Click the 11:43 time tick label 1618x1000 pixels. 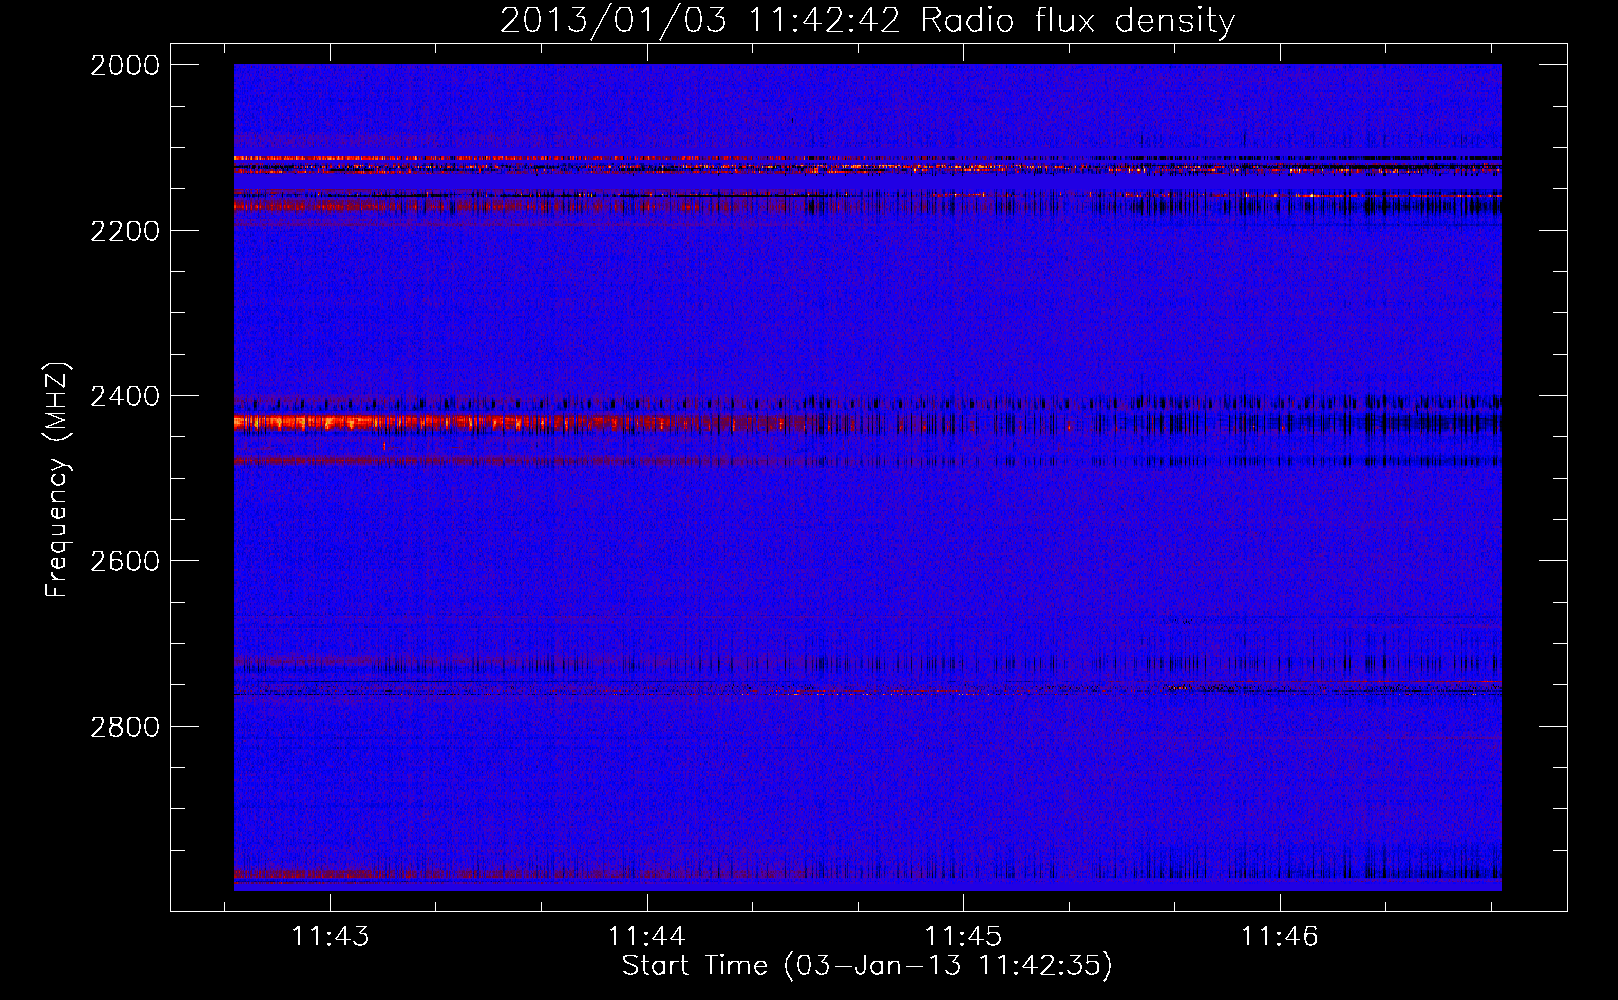pyautogui.click(x=330, y=936)
